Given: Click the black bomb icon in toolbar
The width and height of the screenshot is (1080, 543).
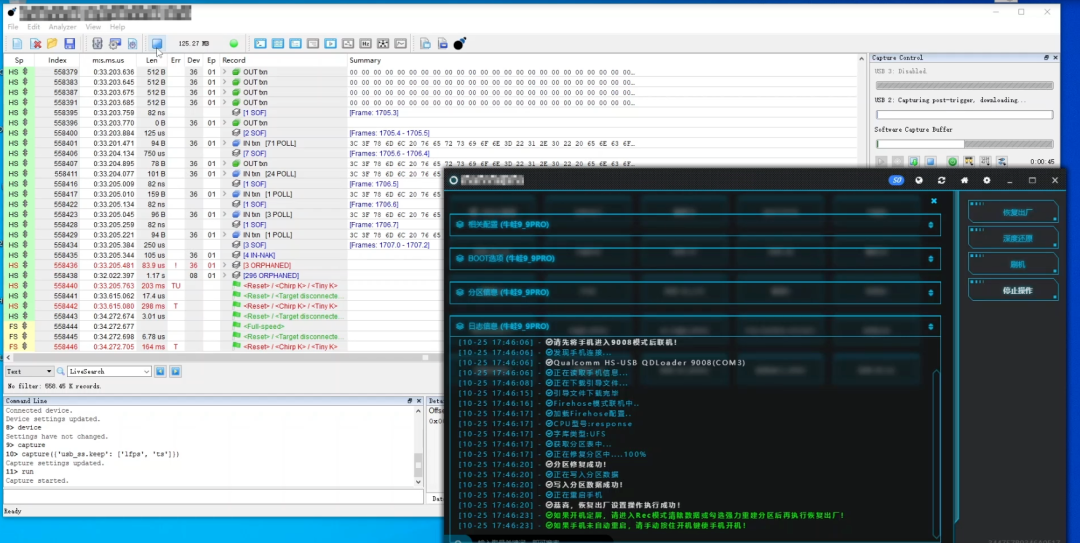Looking at the screenshot, I should click(460, 43).
